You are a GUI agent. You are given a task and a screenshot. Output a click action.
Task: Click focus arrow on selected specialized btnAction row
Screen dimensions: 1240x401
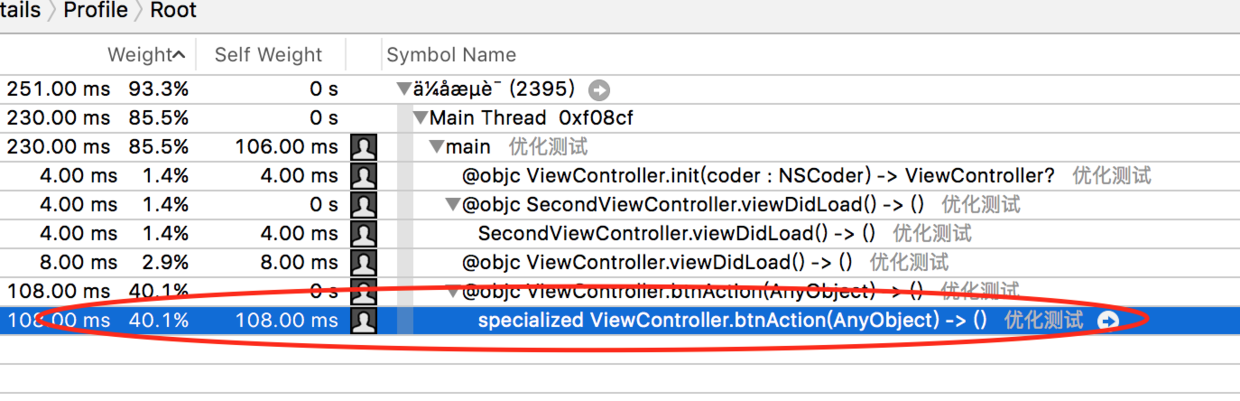tap(1108, 321)
